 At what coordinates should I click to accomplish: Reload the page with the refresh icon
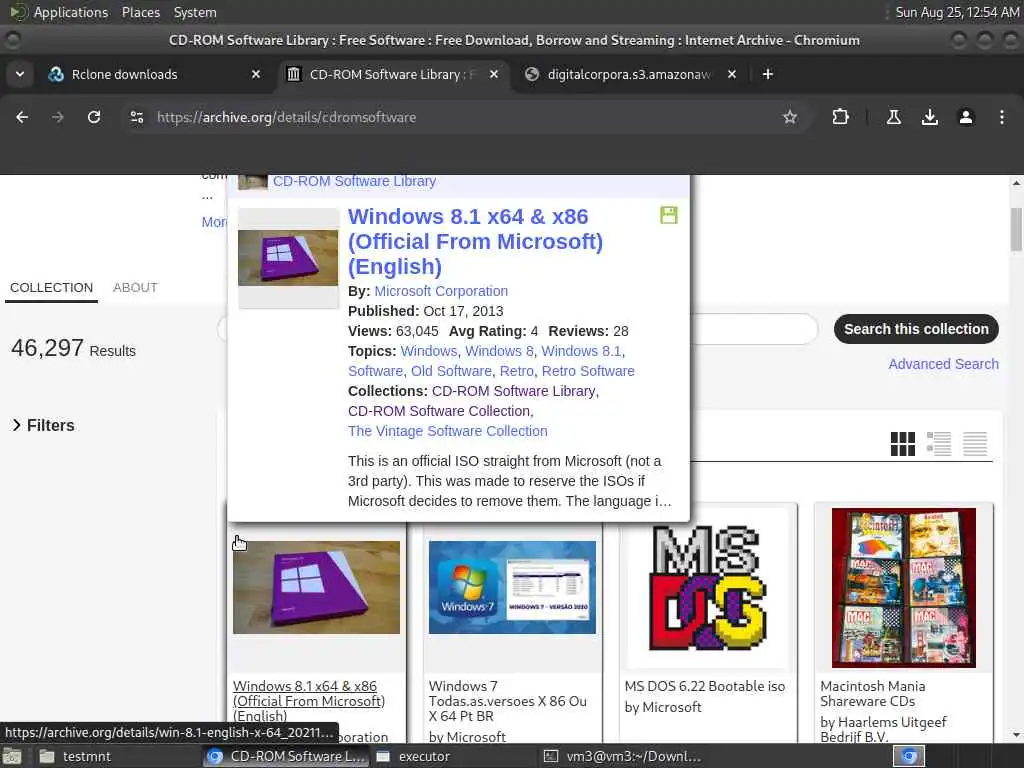[94, 117]
